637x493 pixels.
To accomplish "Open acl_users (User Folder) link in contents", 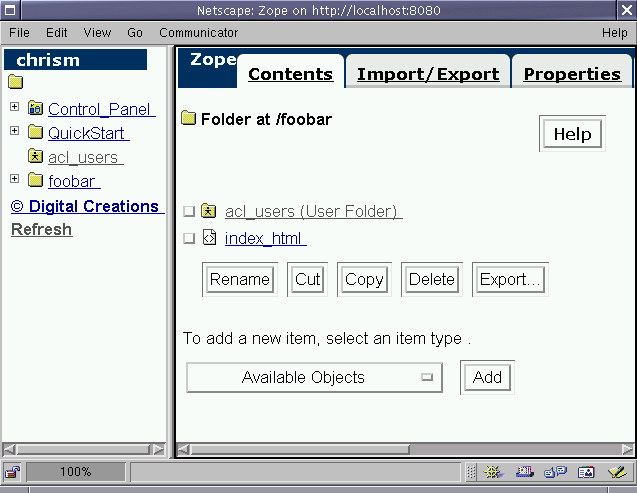I will point(314,212).
